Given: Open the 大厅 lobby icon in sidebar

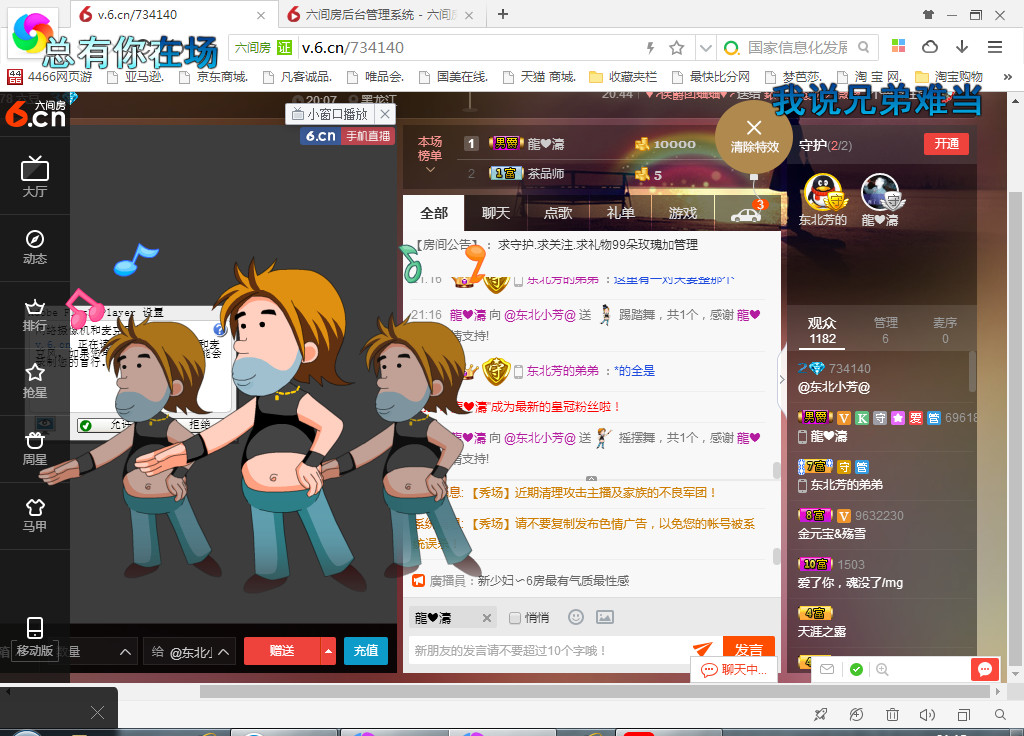Looking at the screenshot, I should click(35, 176).
